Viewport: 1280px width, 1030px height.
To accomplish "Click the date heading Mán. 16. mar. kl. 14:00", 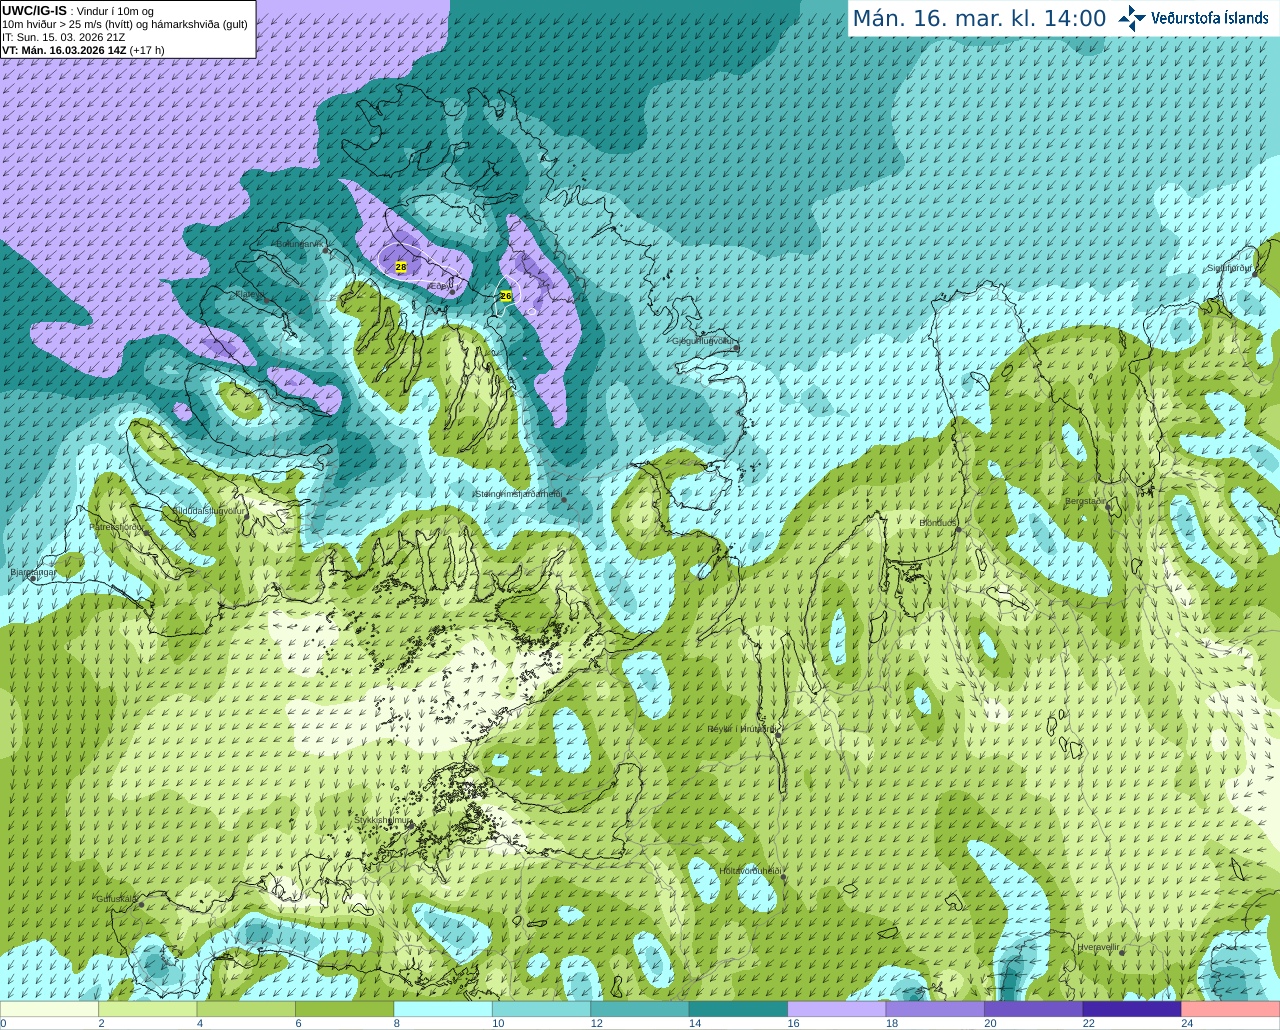I will click(x=979, y=19).
